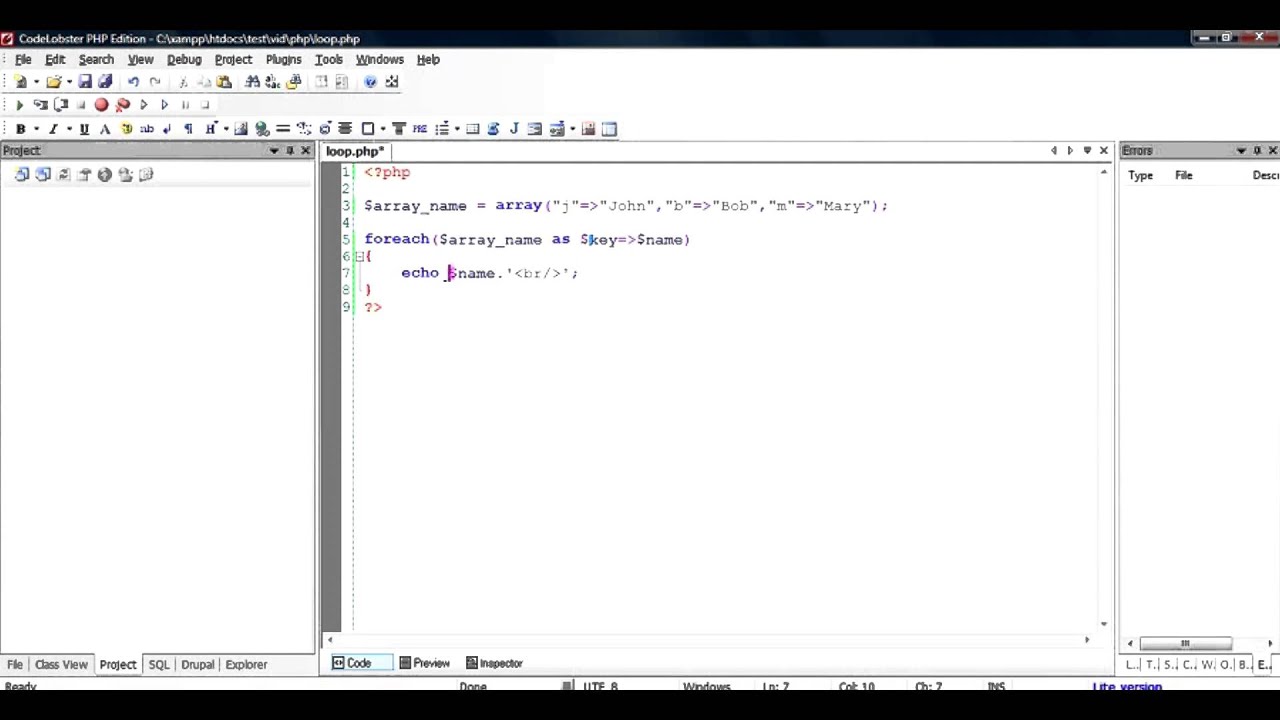Image resolution: width=1280 pixels, height=720 pixels.
Task: Toggle auto-hide pin on Project panel
Action: pos(290,151)
